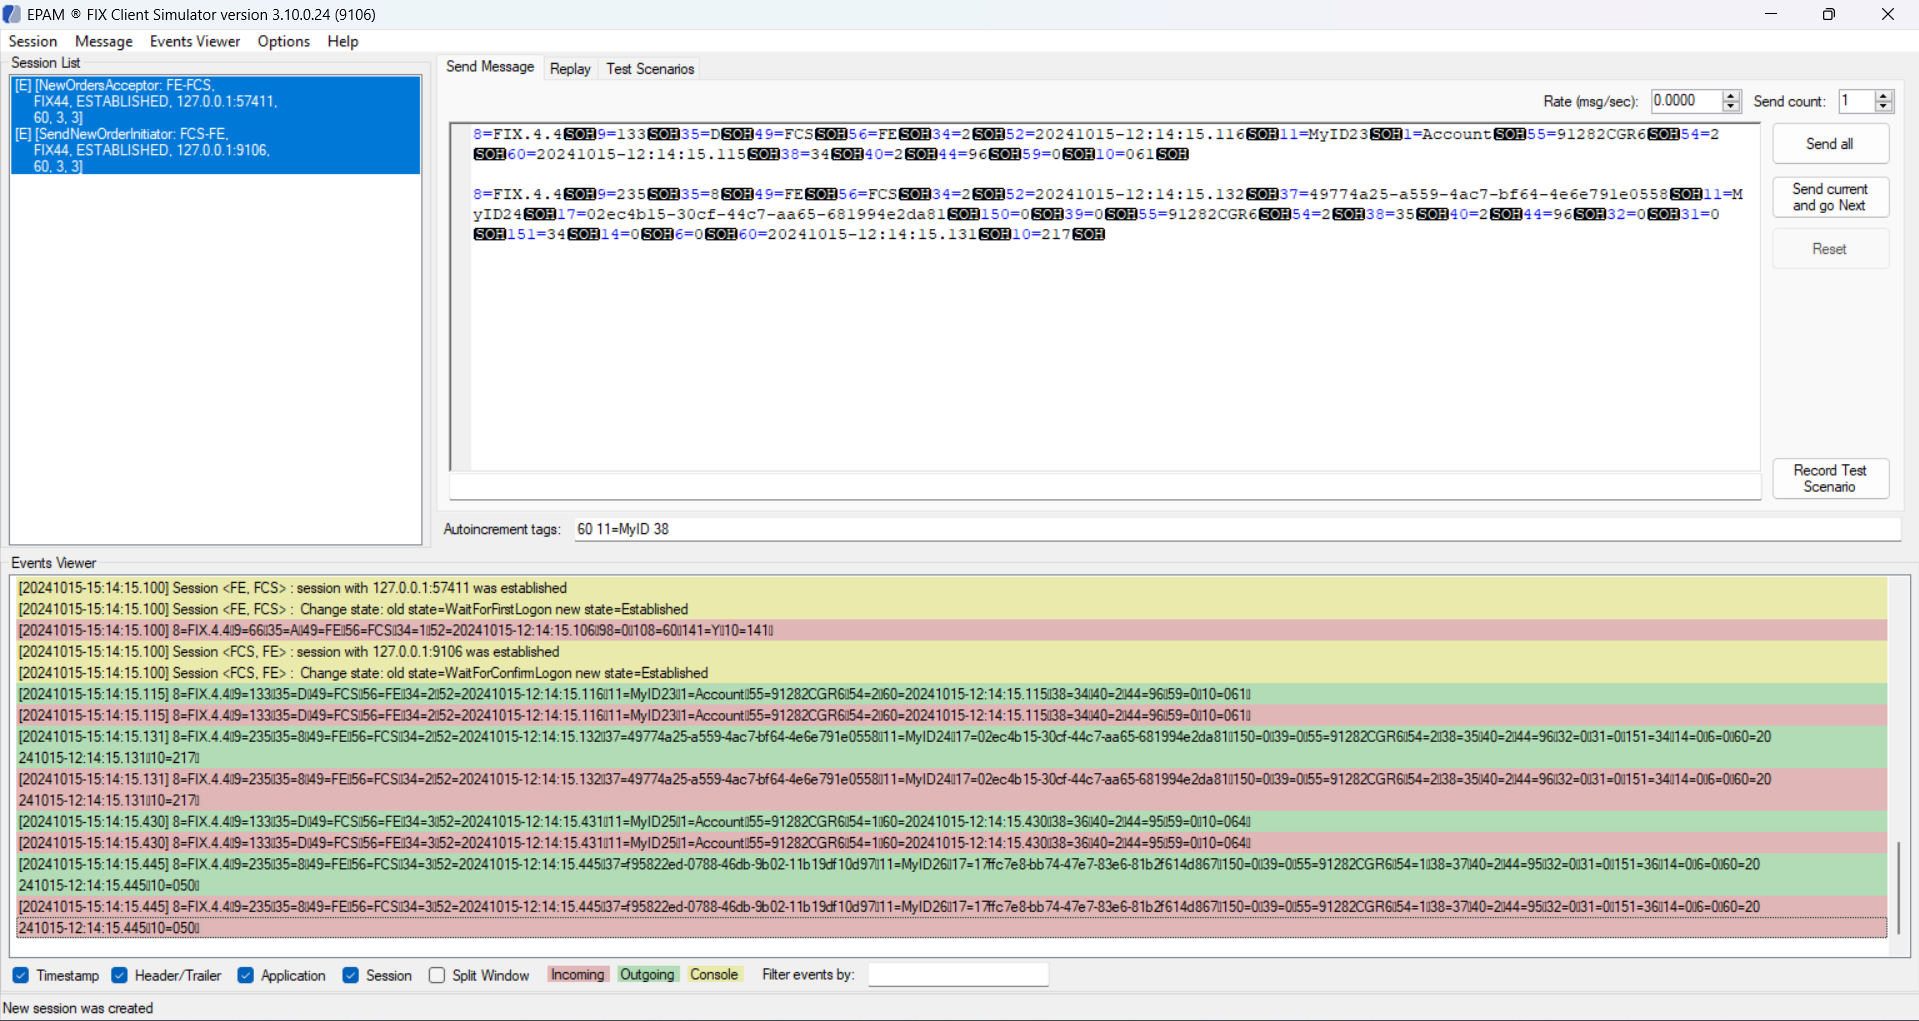Select green MyID26 execution report row
Image resolution: width=1919 pixels, height=1021 pixels.
[x=950, y=874]
